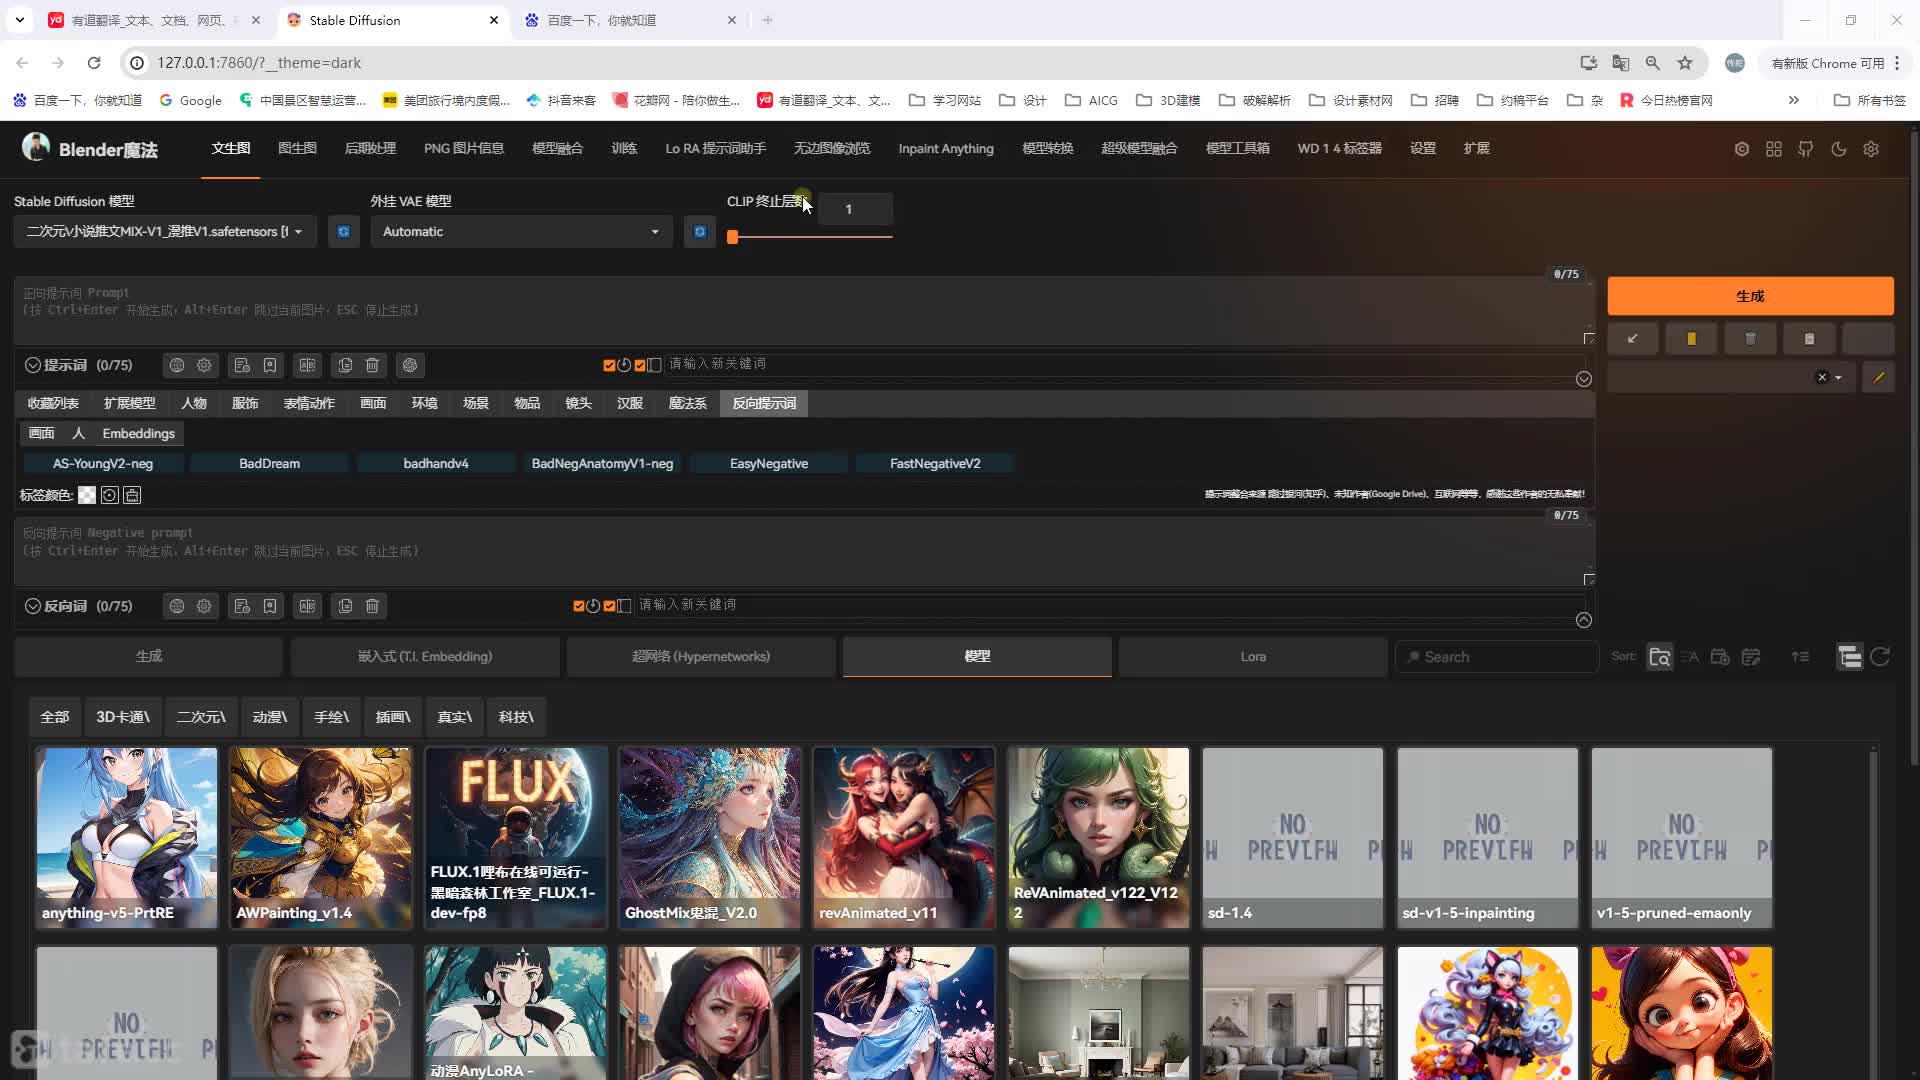The image size is (1920, 1080).
Task: Click the circular expand arrow right of prompt keyword input
Action: (1584, 380)
